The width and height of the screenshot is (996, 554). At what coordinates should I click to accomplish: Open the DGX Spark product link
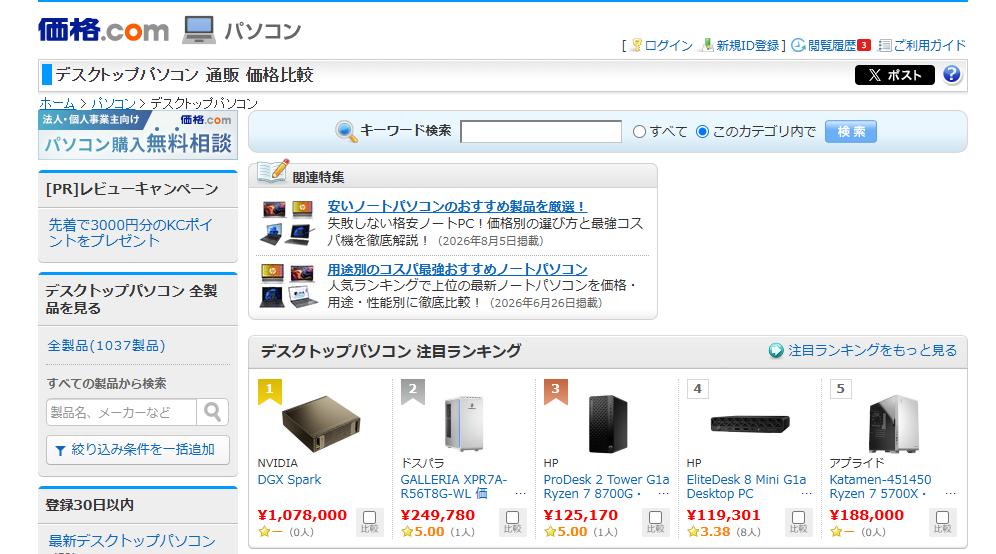tap(289, 480)
